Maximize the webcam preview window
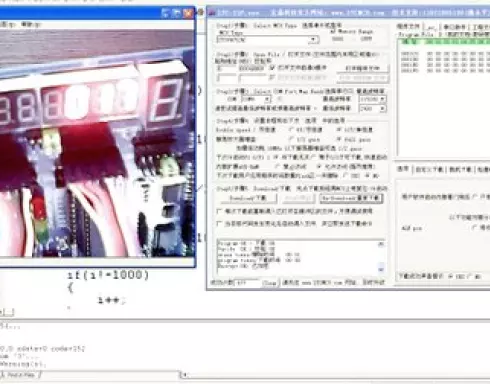The width and height of the screenshot is (490, 384). (177, 13)
